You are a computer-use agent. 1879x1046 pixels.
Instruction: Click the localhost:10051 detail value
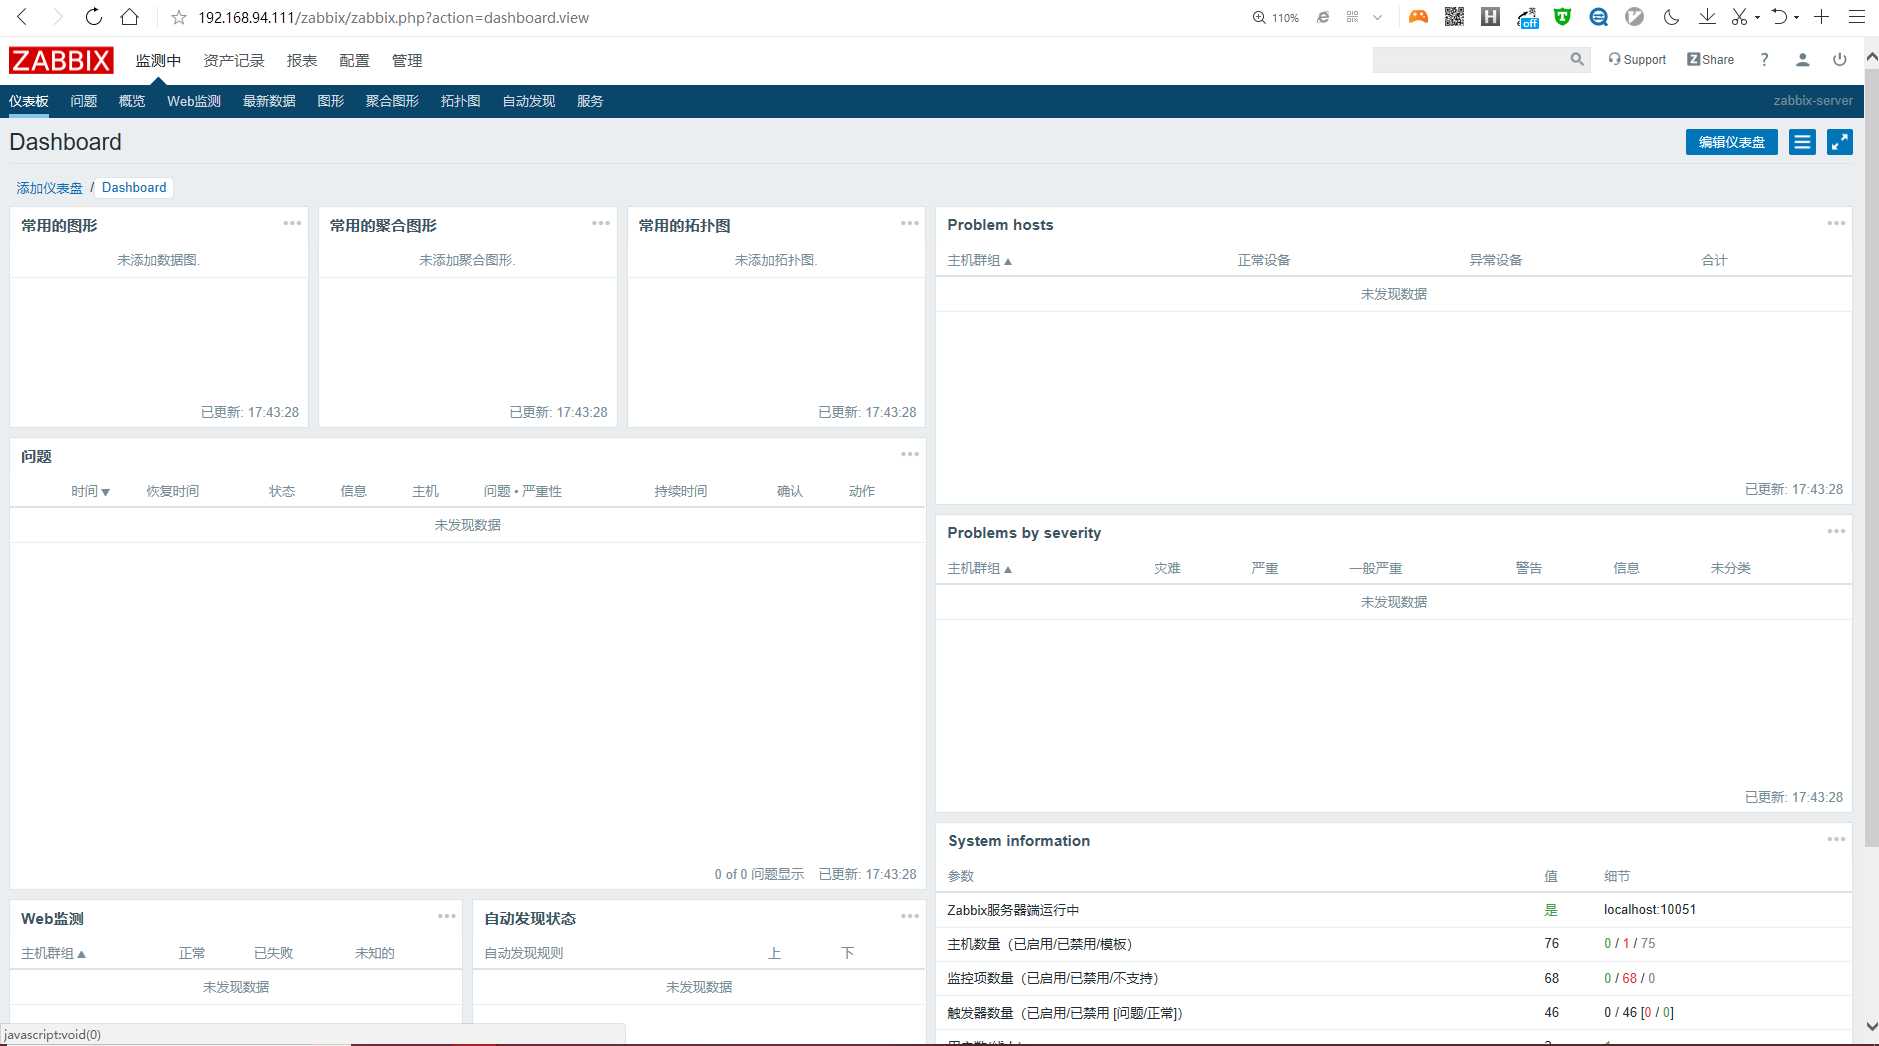point(1650,909)
